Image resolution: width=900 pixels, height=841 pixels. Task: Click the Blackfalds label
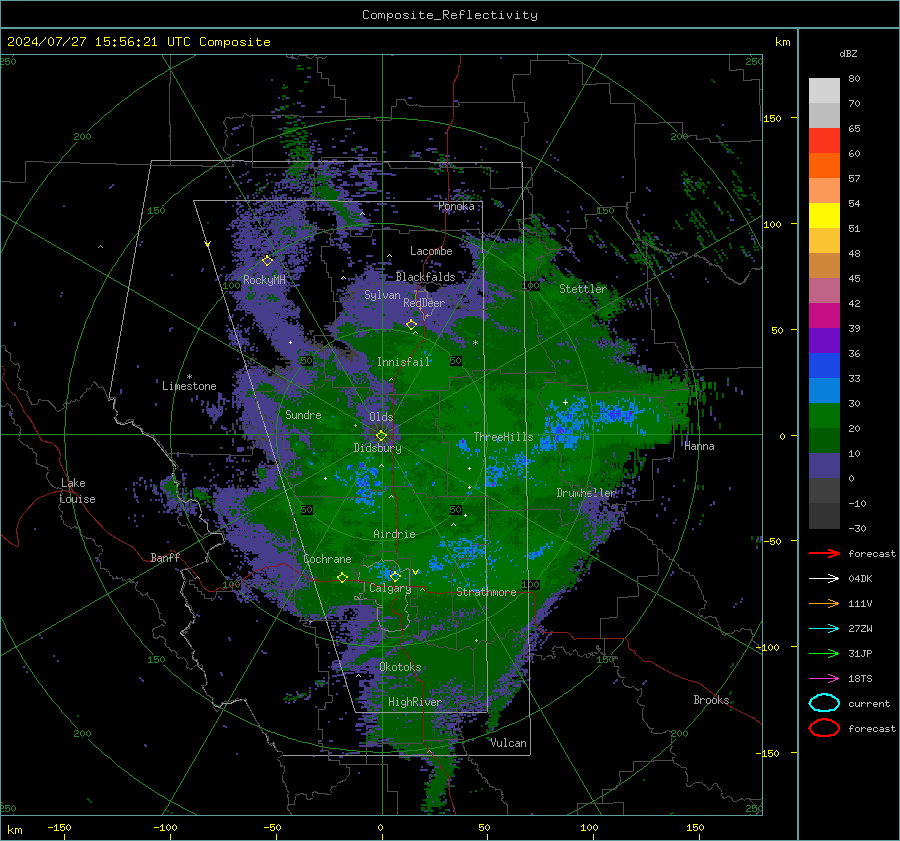[425, 277]
